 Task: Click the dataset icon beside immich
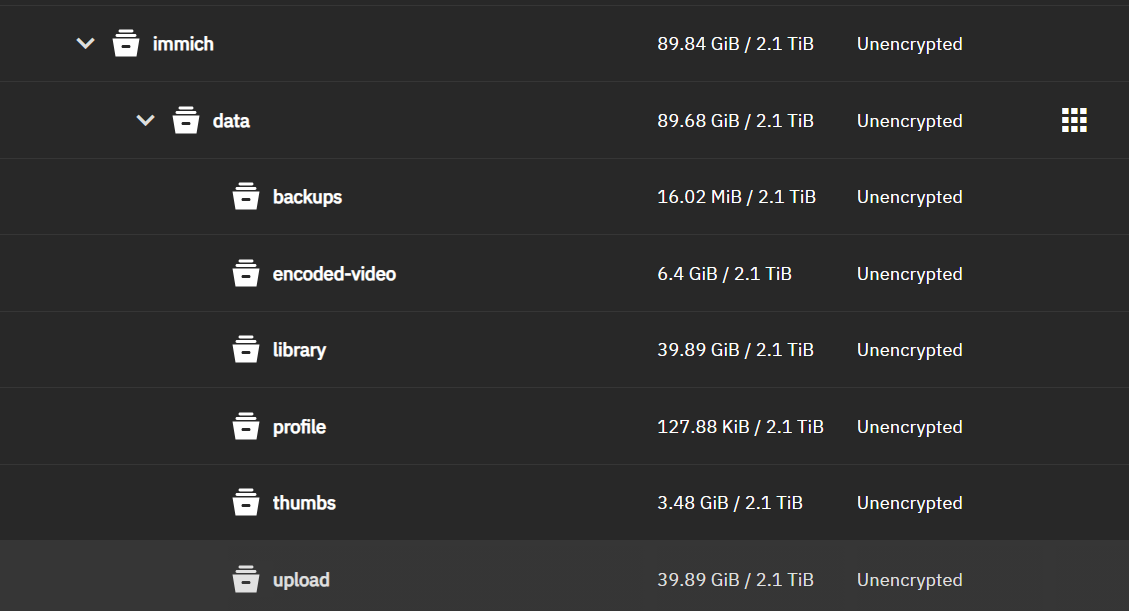click(125, 43)
